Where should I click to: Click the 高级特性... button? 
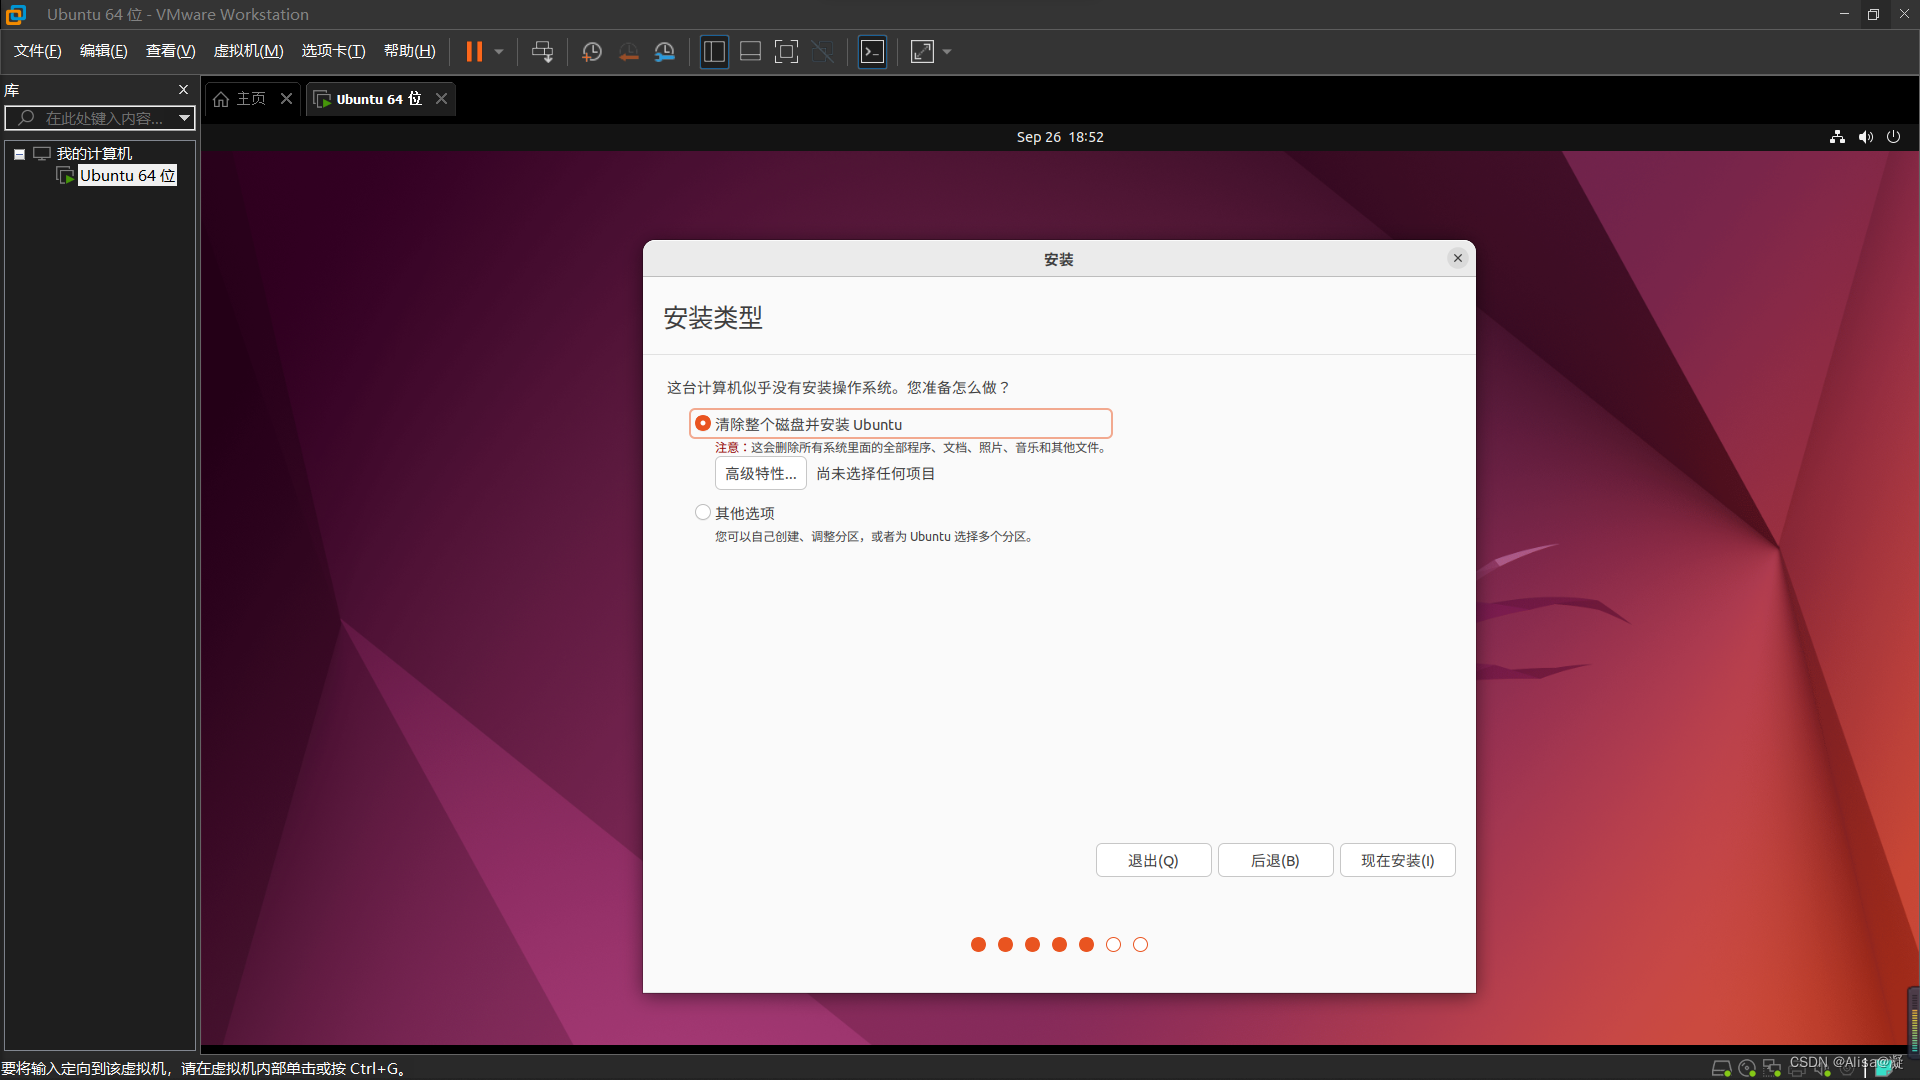pos(760,474)
